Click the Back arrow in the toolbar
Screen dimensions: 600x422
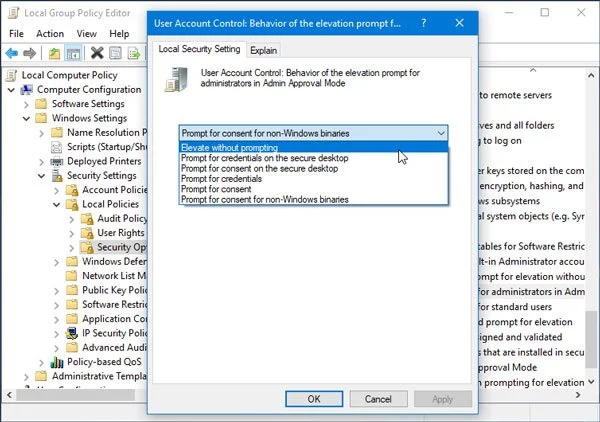[12, 53]
